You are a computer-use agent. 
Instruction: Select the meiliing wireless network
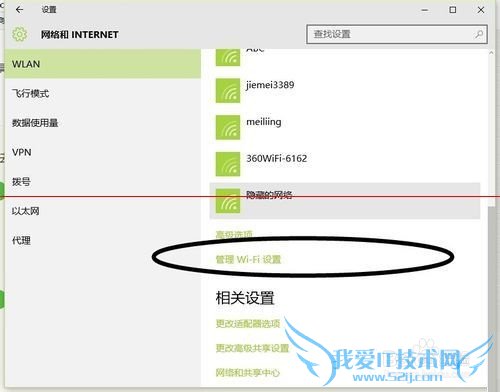coord(345,127)
